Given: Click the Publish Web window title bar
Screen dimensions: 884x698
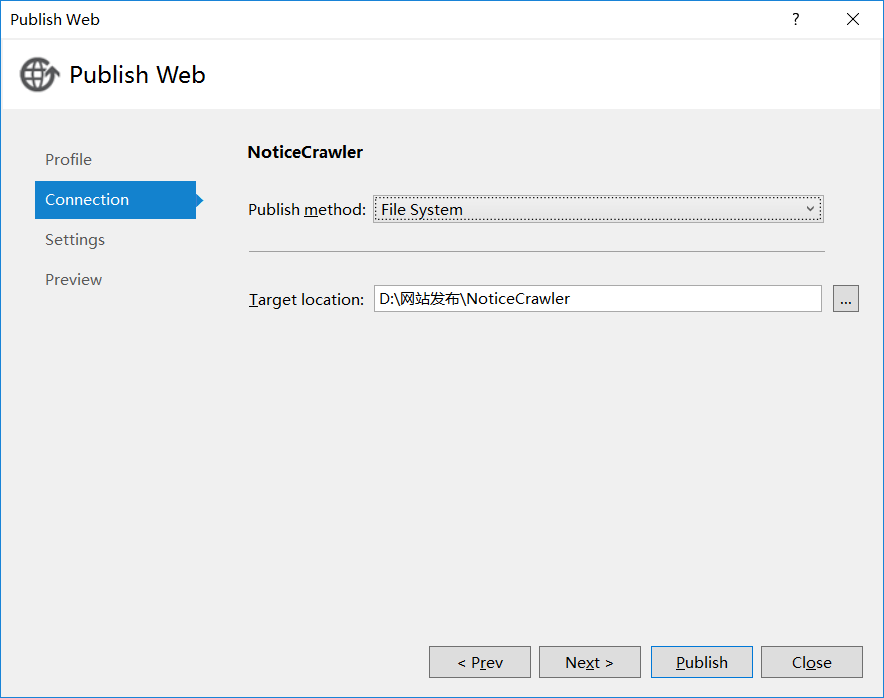Looking at the screenshot, I should click(400, 19).
